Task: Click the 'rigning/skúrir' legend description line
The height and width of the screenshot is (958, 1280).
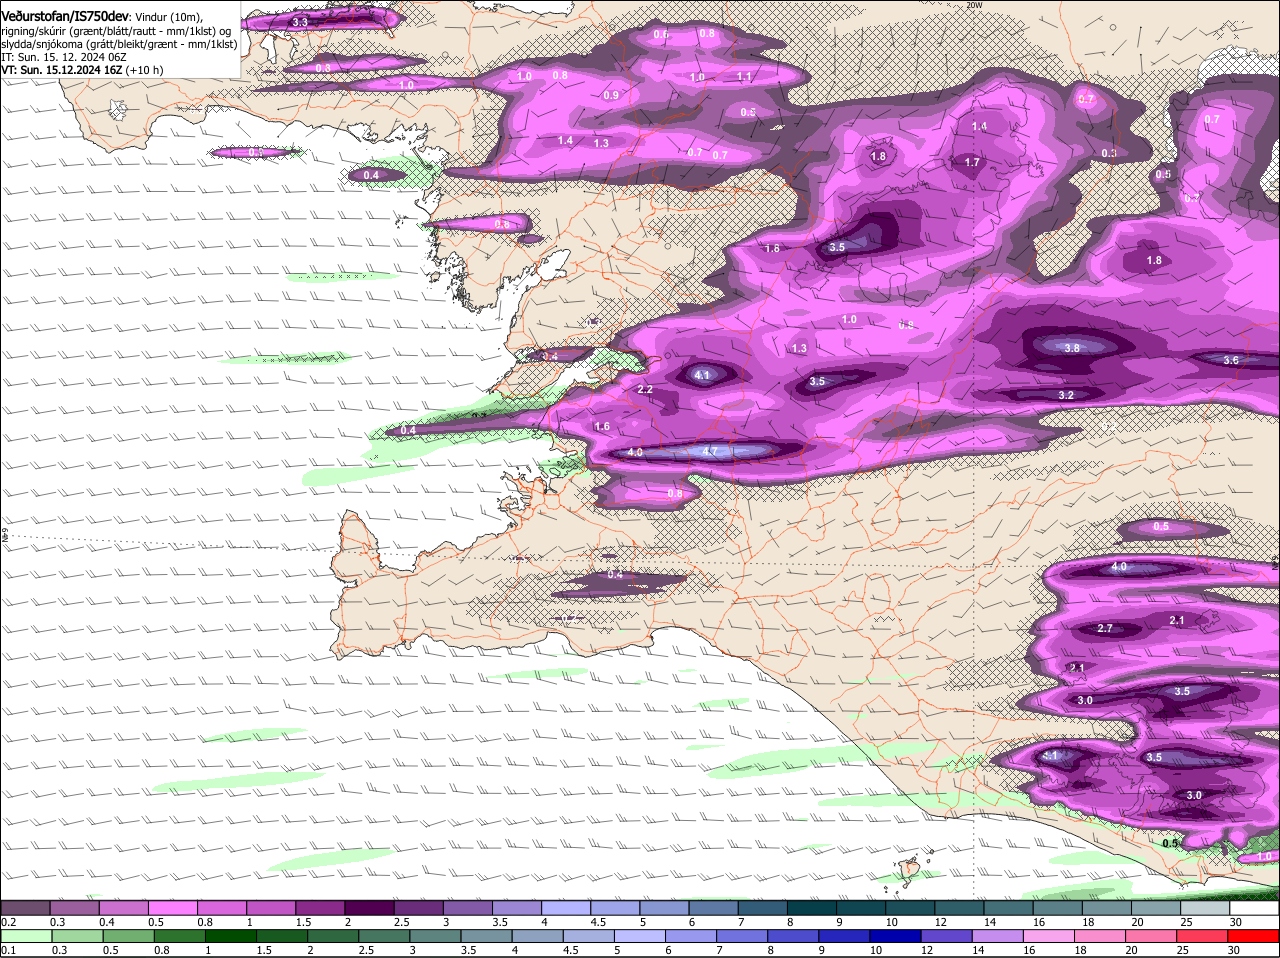Action: [116, 31]
